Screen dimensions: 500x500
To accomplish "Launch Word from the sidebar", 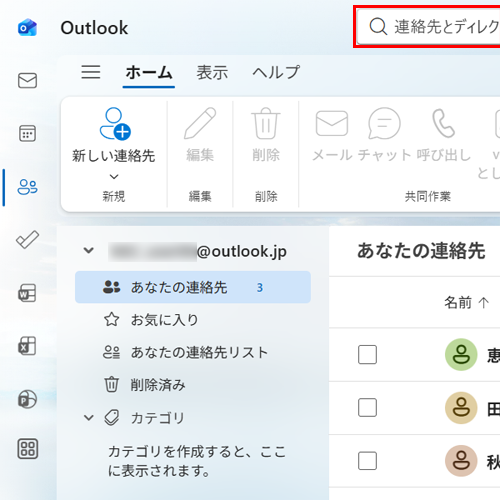I will (27, 293).
